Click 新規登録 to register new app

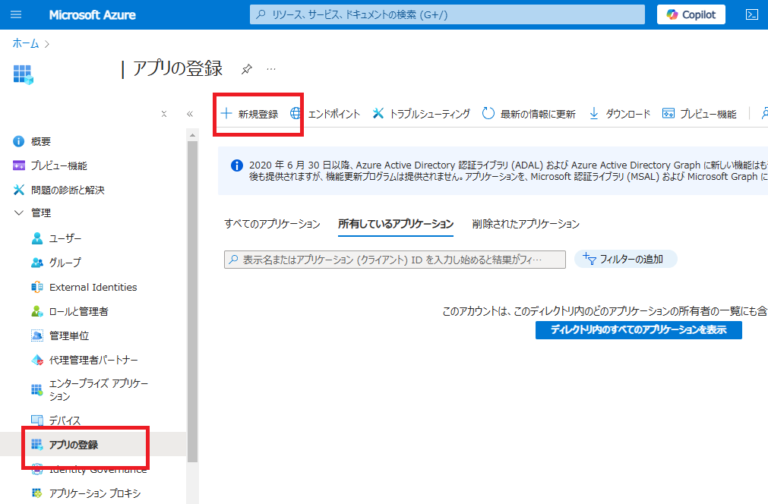pos(249,114)
